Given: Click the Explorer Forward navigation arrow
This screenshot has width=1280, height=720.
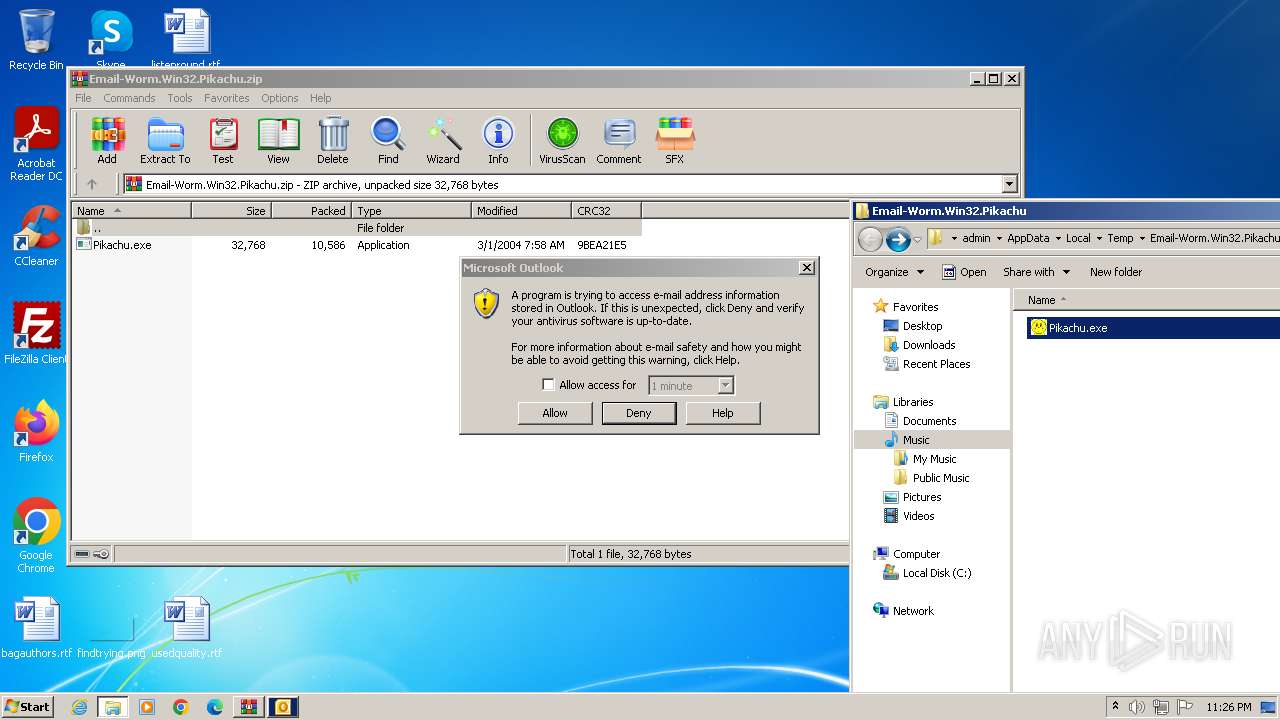Looking at the screenshot, I should 898,239.
